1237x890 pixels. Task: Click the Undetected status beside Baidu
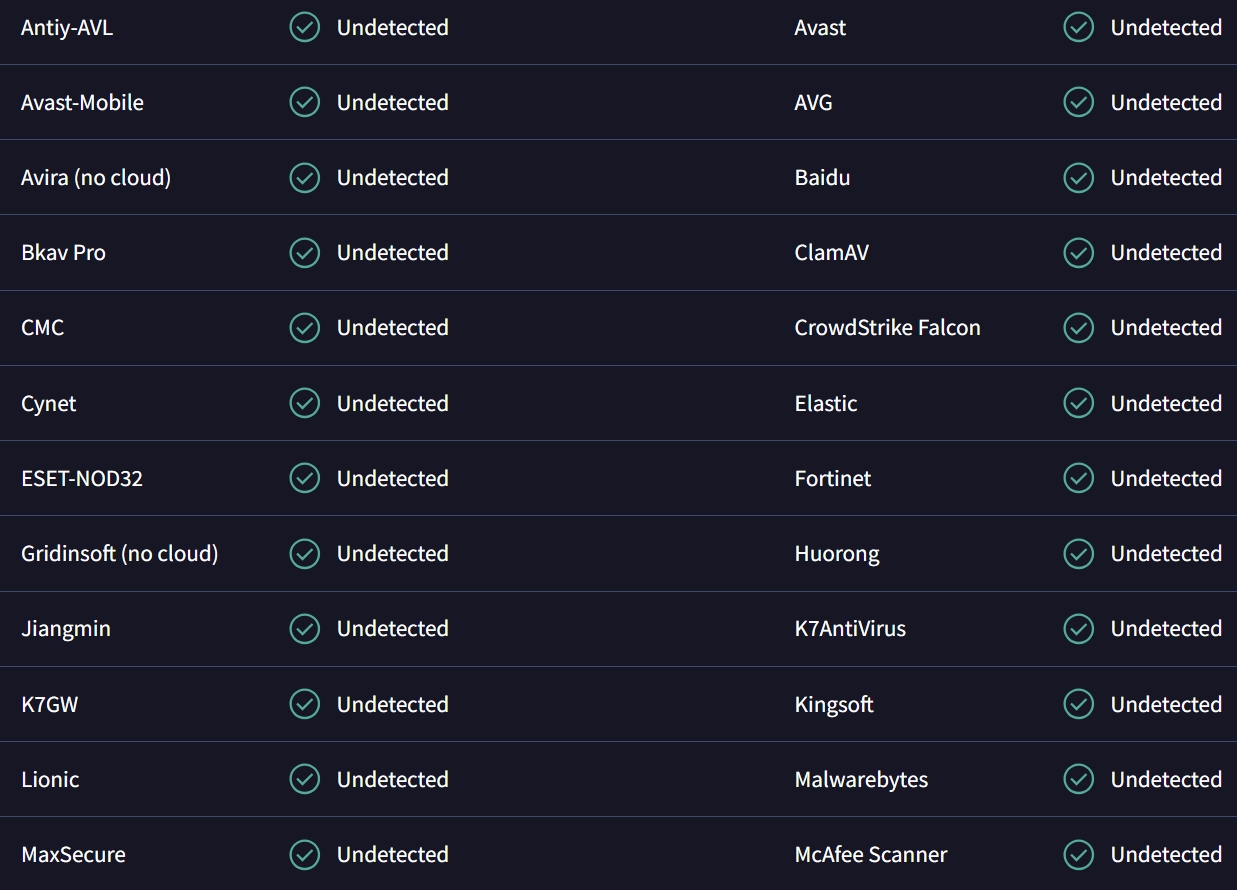(x=1166, y=178)
